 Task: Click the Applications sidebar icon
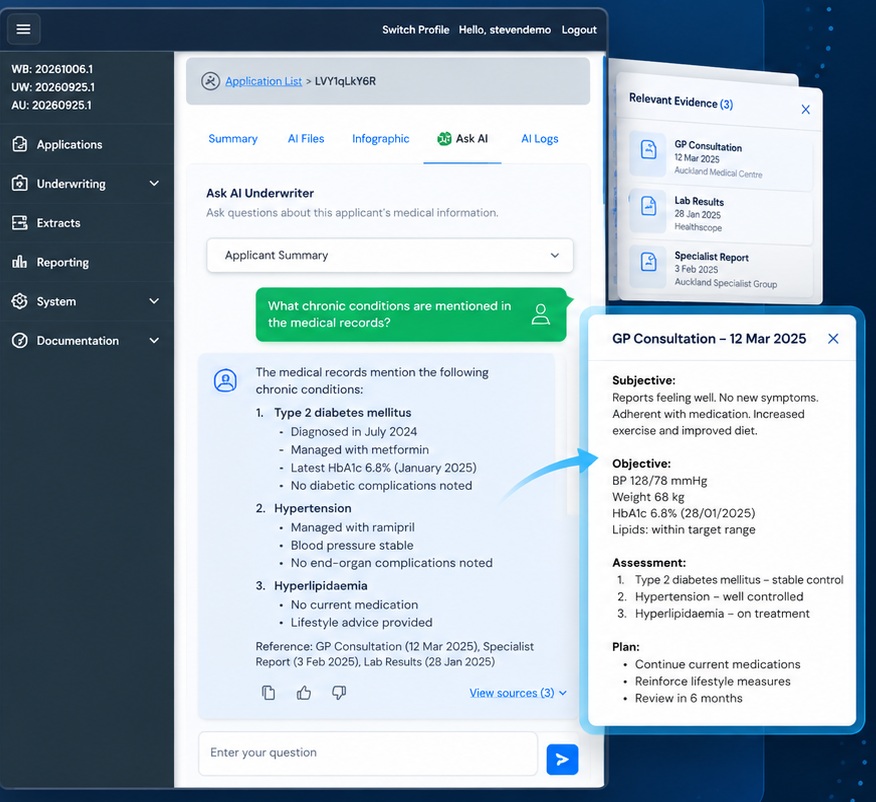click(20, 144)
